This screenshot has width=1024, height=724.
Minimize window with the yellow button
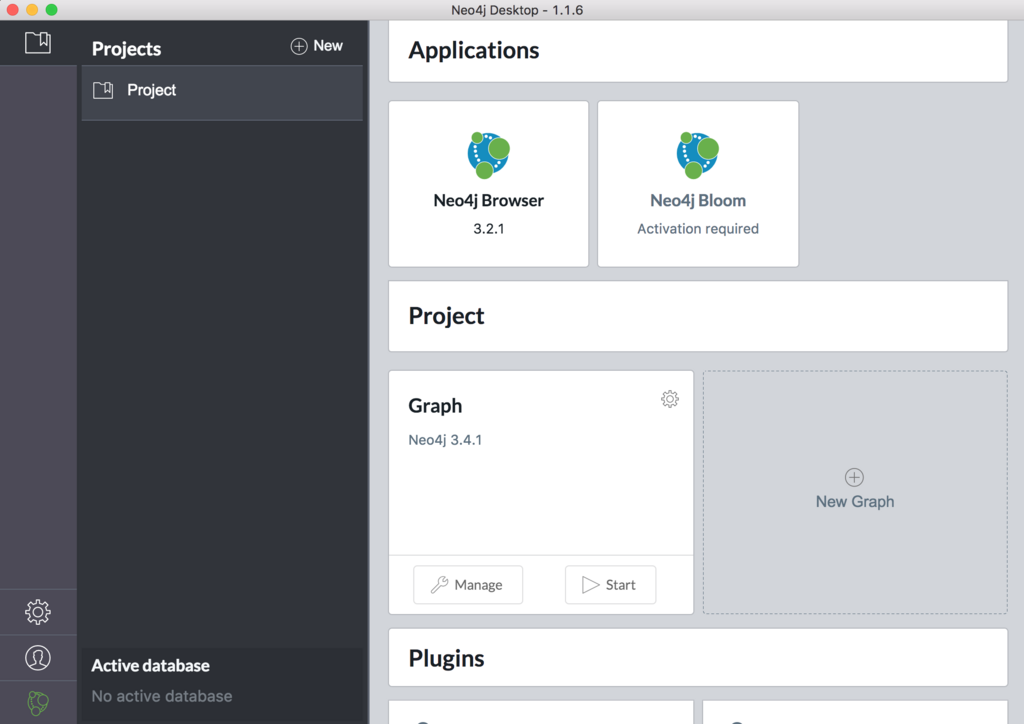(x=32, y=10)
